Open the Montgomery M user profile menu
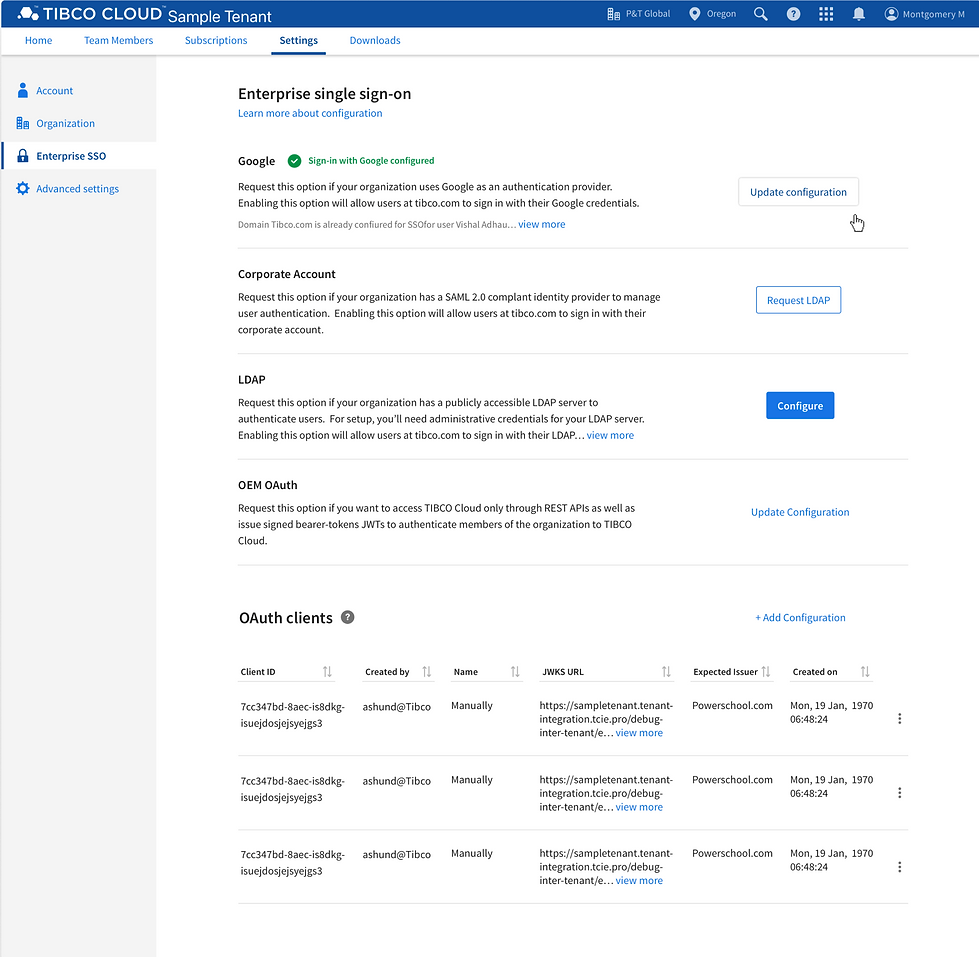The image size is (979, 957). [x=925, y=14]
